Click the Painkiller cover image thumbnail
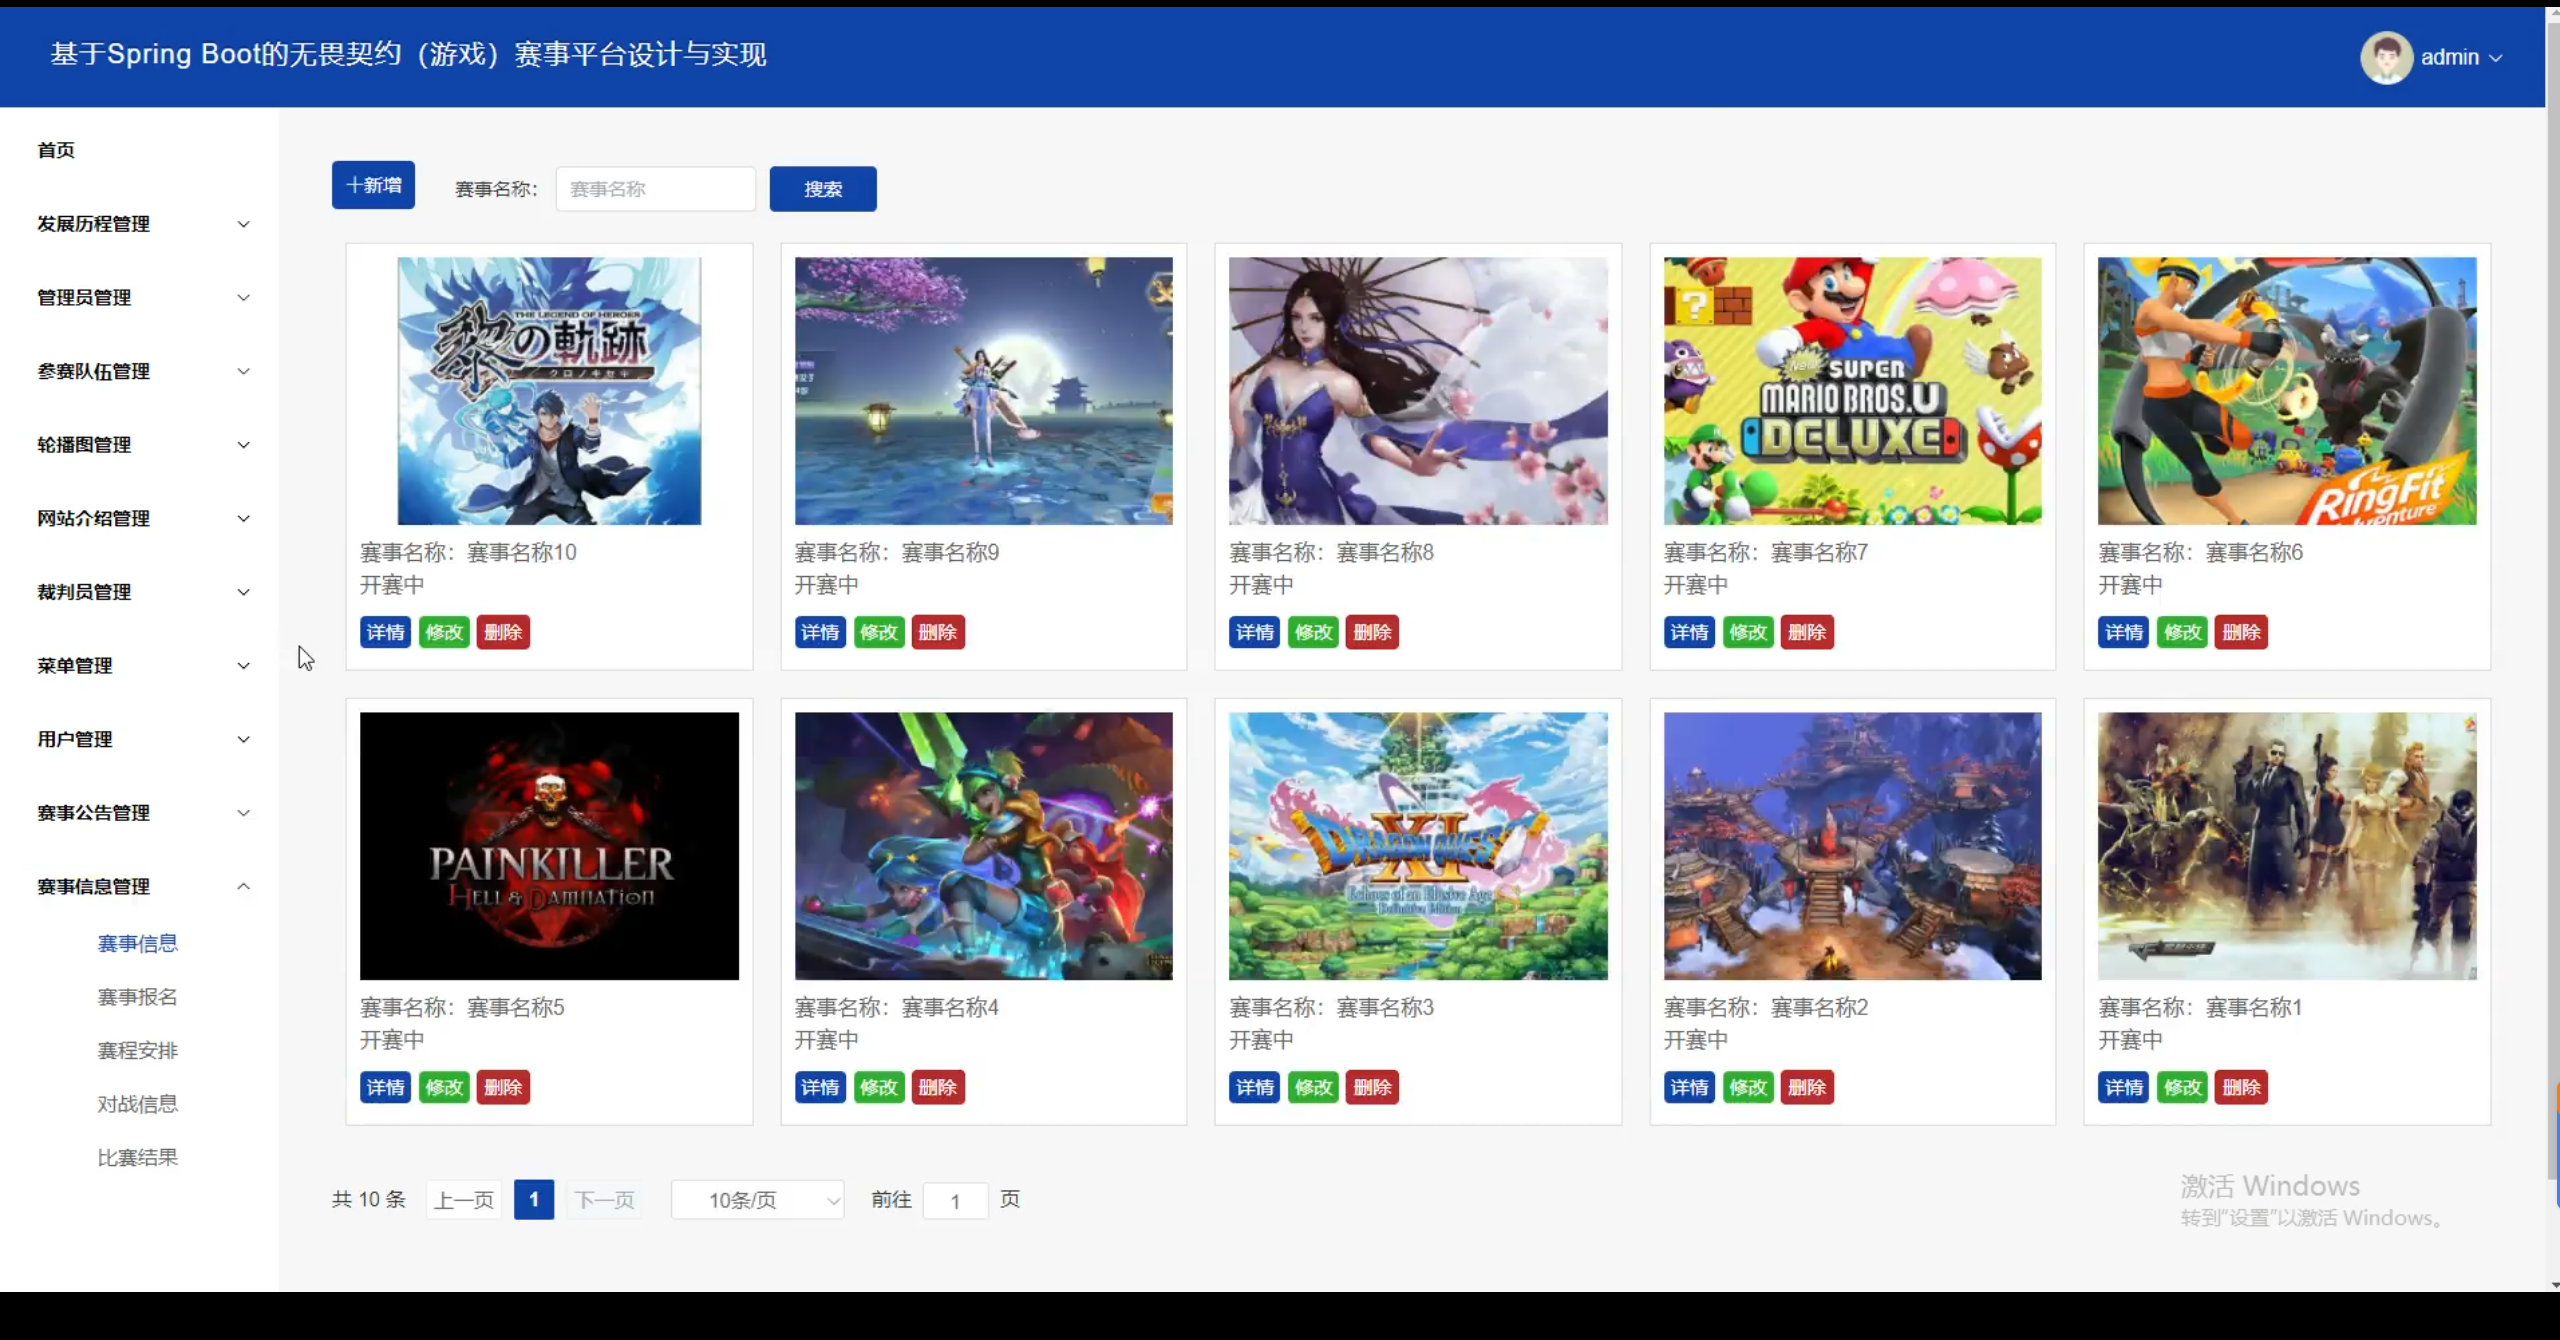The image size is (2560, 1340). 549,846
